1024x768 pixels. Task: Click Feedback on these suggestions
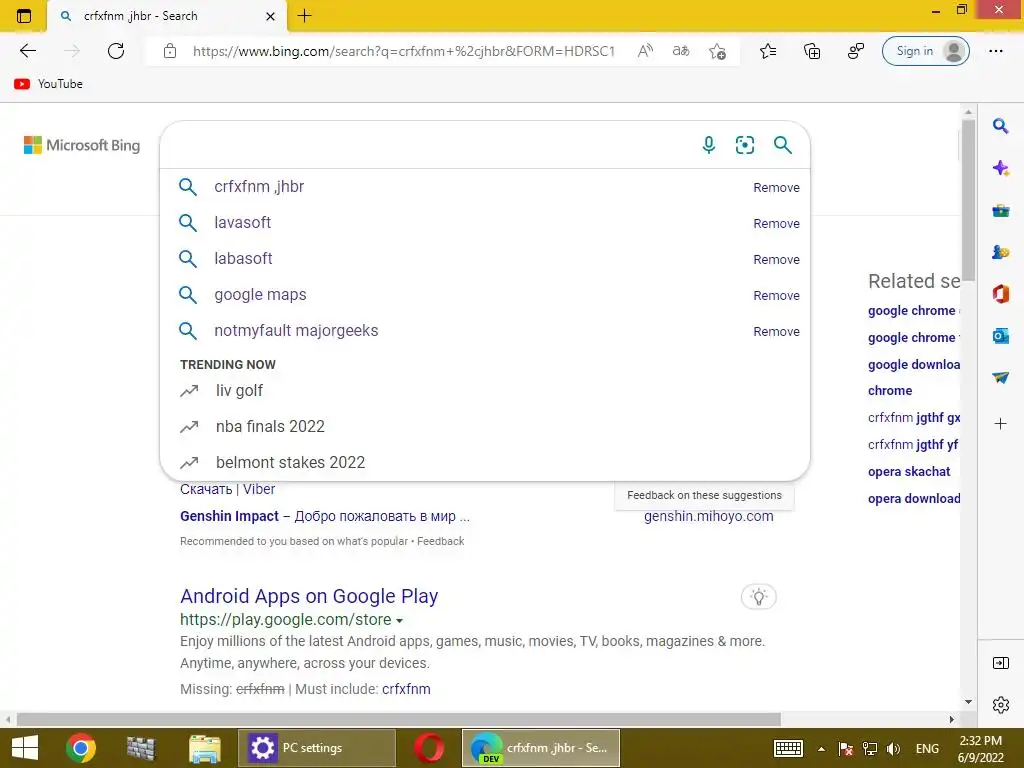(704, 495)
